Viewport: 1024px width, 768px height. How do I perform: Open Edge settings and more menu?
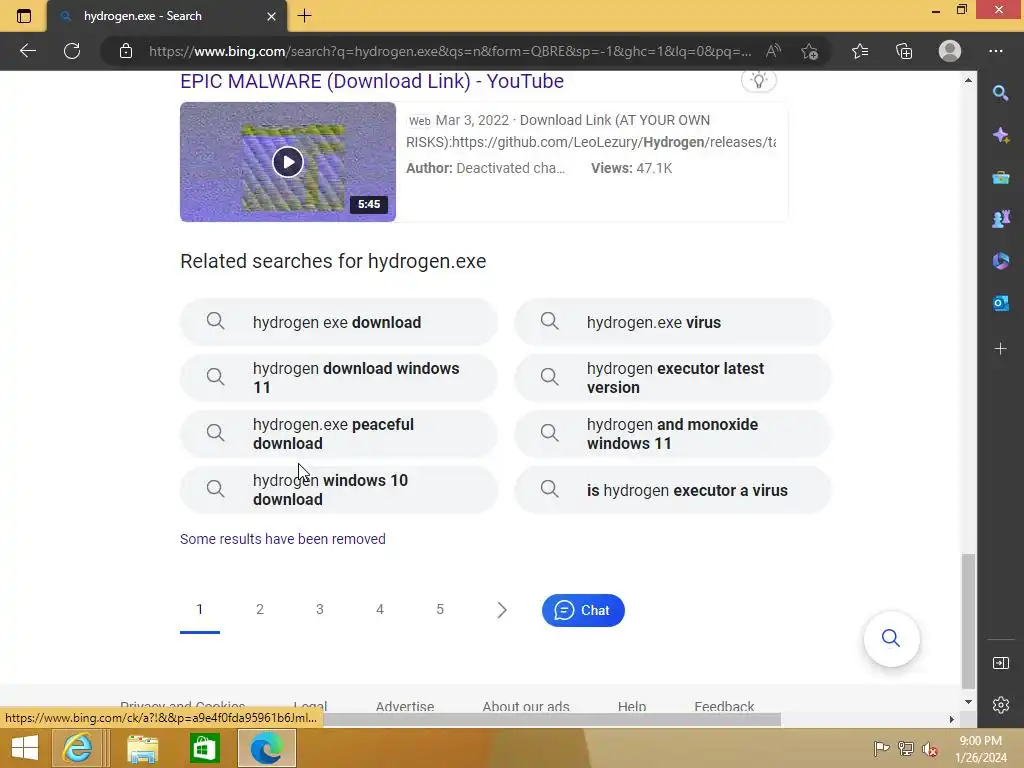[x=995, y=51]
